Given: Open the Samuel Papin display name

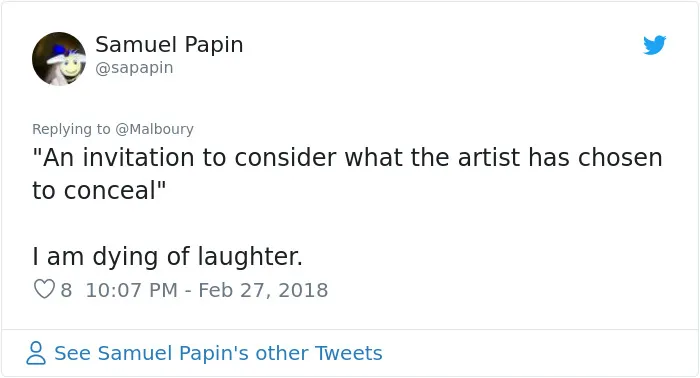Looking at the screenshot, I should tap(169, 45).
